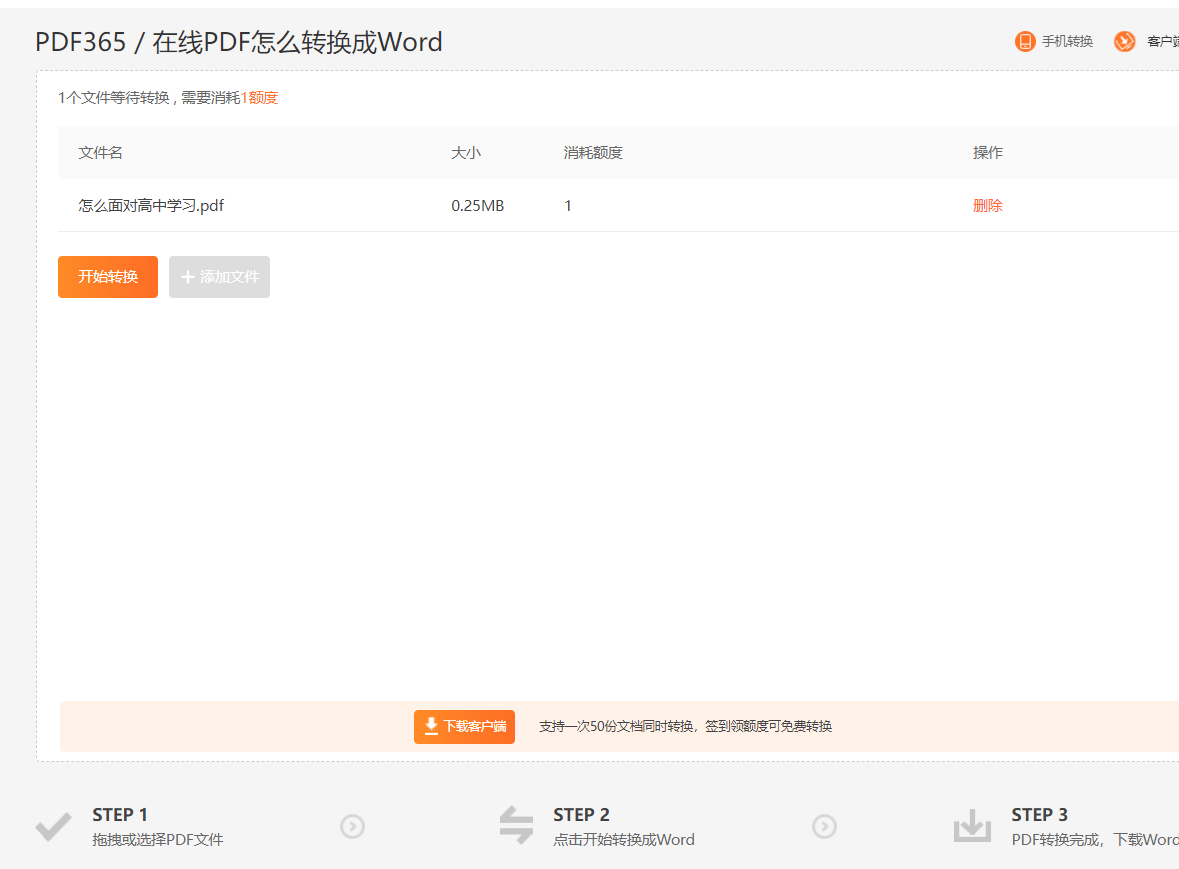
Task: Click the 消耗额度 column header
Action: click(593, 153)
